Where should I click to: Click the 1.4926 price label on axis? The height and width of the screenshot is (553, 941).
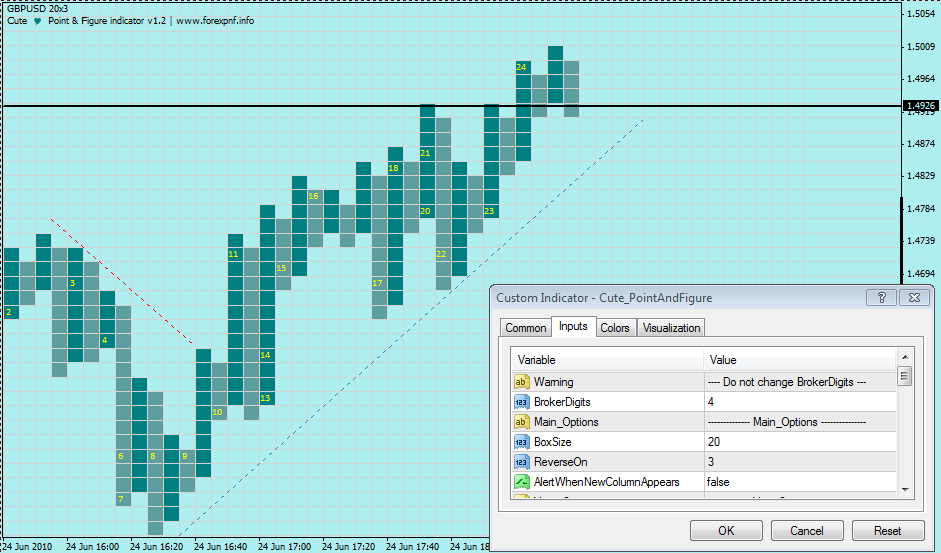click(x=919, y=105)
